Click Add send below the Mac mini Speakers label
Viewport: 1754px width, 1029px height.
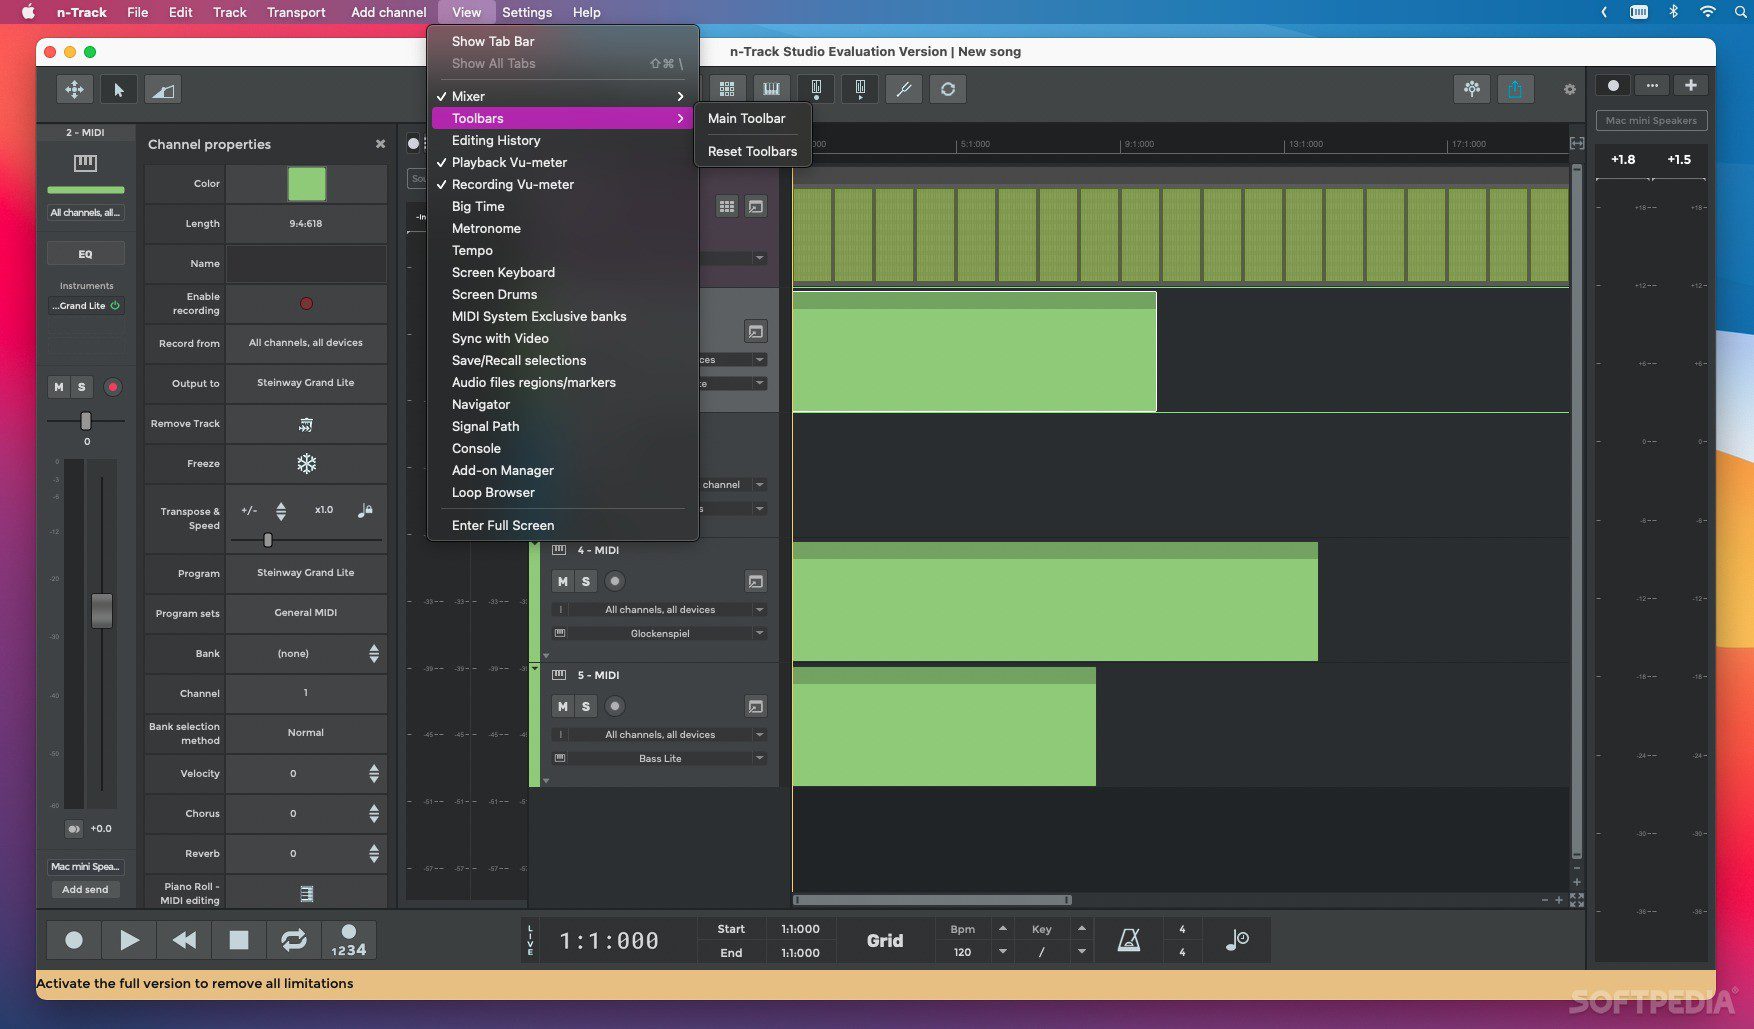tap(85, 889)
